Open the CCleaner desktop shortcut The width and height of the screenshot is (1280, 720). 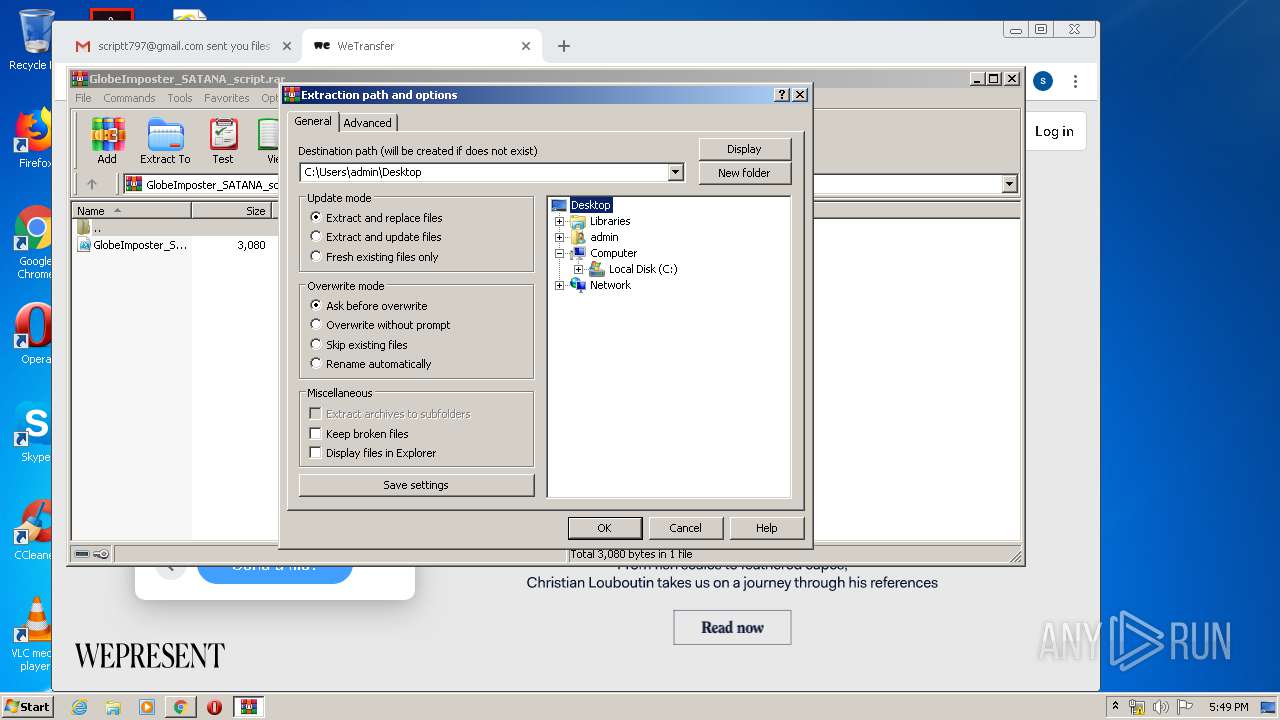click(x=34, y=530)
